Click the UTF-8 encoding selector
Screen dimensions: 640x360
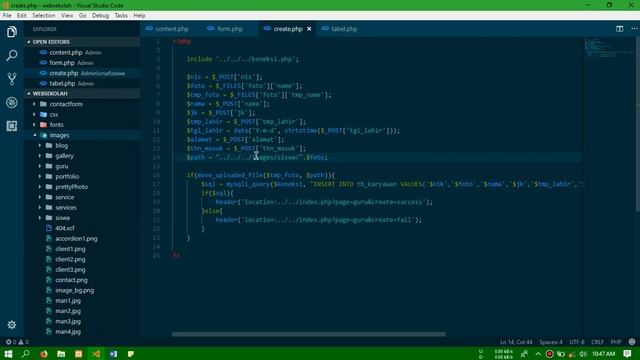[577, 342]
